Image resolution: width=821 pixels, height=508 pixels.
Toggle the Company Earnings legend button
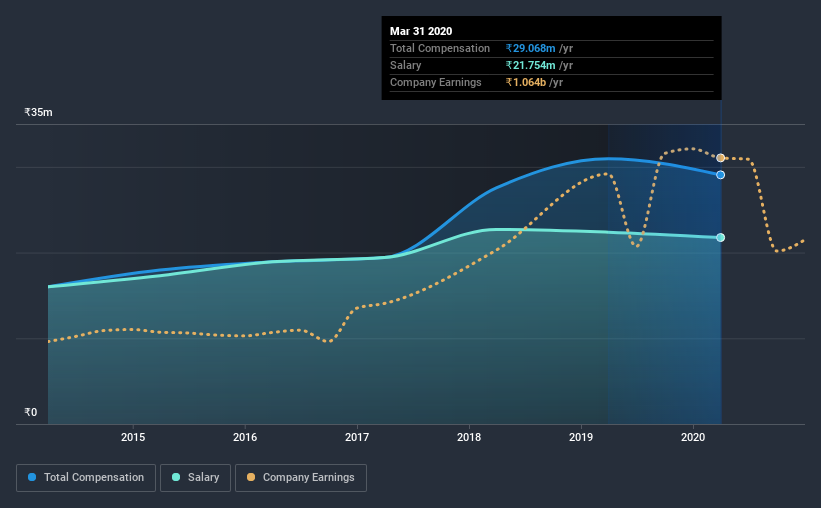tap(301, 478)
